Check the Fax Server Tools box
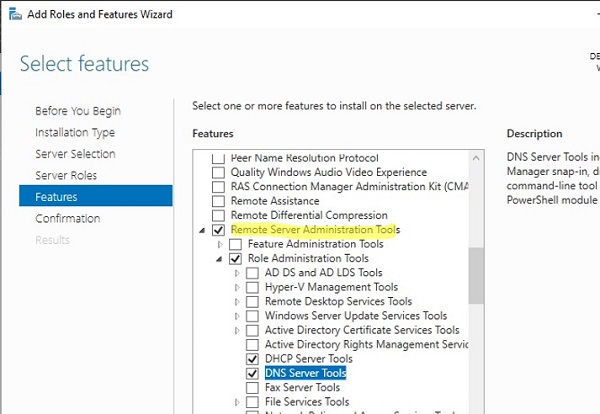 pyautogui.click(x=253, y=387)
